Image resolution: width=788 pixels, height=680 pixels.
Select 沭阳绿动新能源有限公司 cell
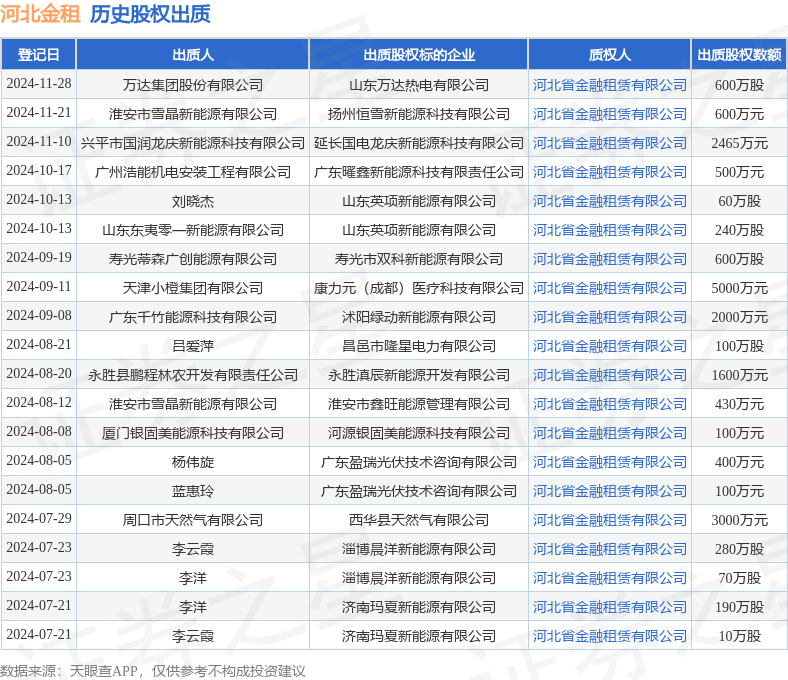419,317
